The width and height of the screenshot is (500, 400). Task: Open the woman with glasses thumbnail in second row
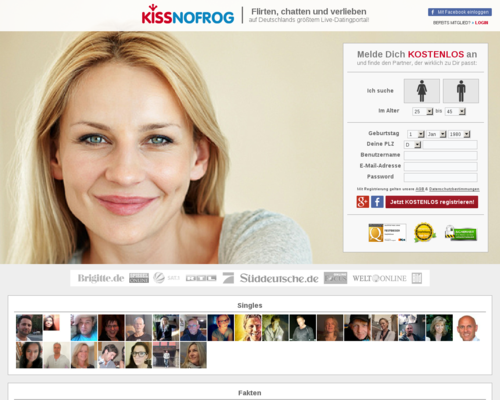click(139, 355)
